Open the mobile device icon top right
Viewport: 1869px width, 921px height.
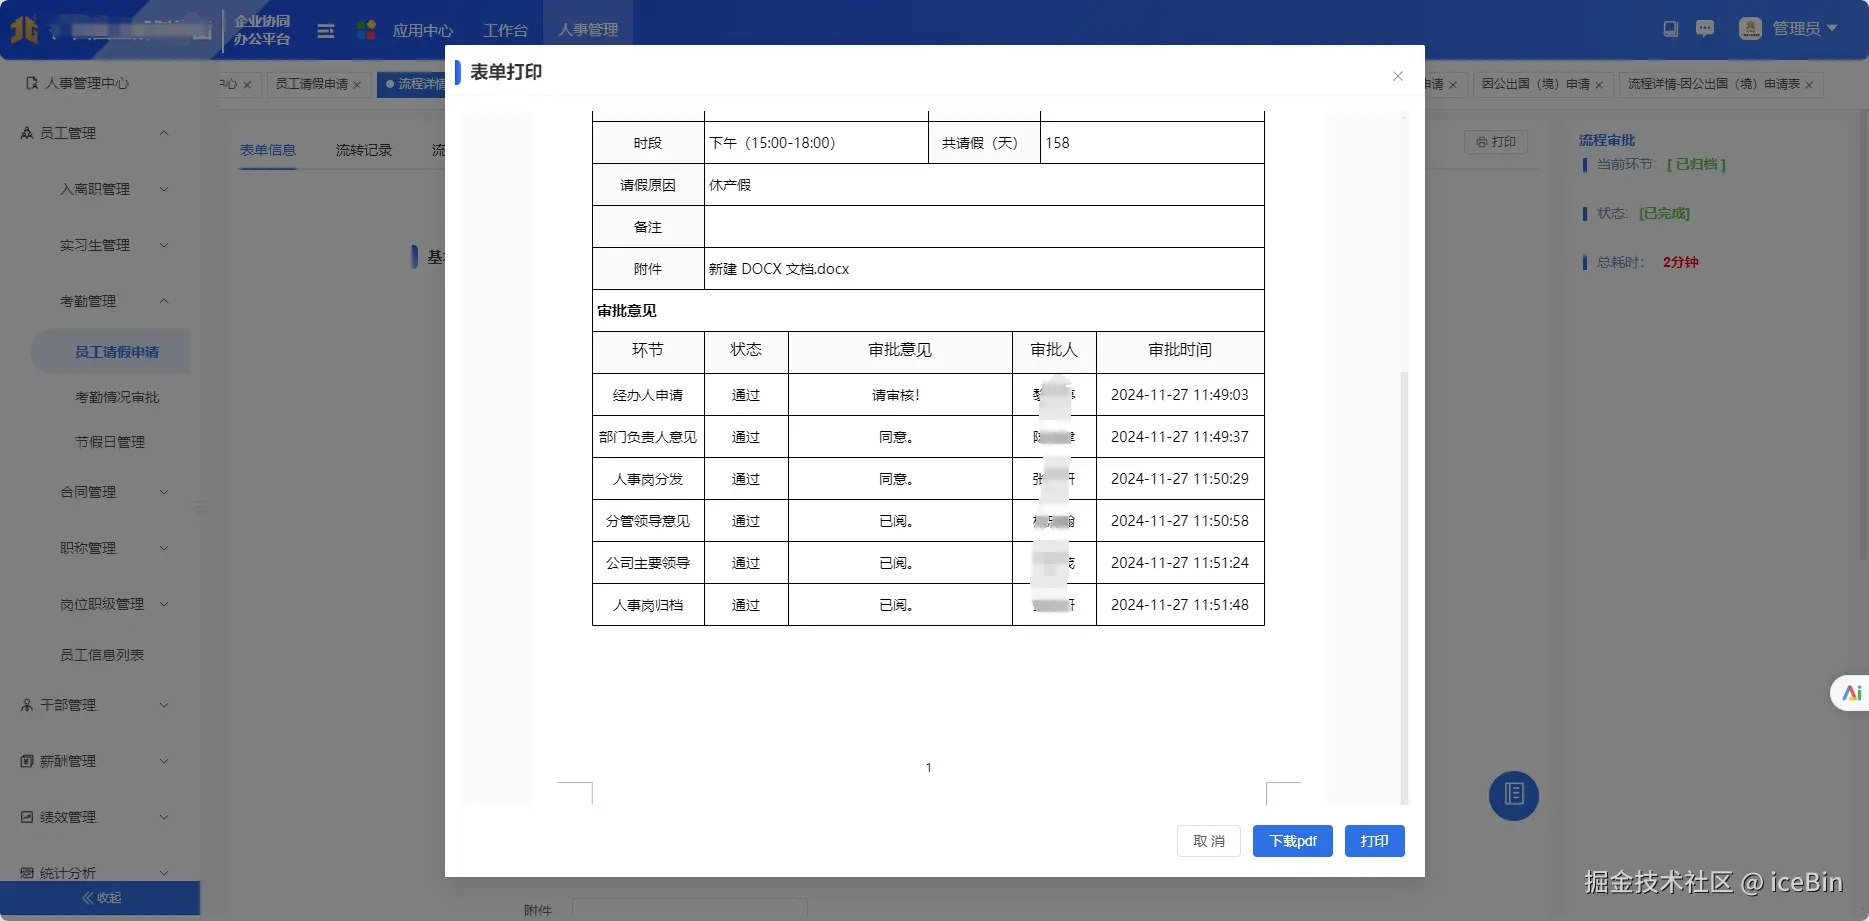(x=1670, y=29)
